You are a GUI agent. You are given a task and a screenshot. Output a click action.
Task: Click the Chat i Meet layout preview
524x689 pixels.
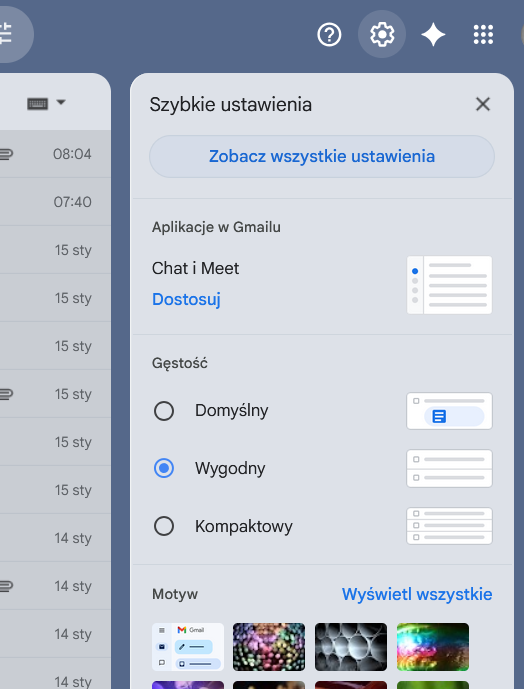click(x=449, y=285)
